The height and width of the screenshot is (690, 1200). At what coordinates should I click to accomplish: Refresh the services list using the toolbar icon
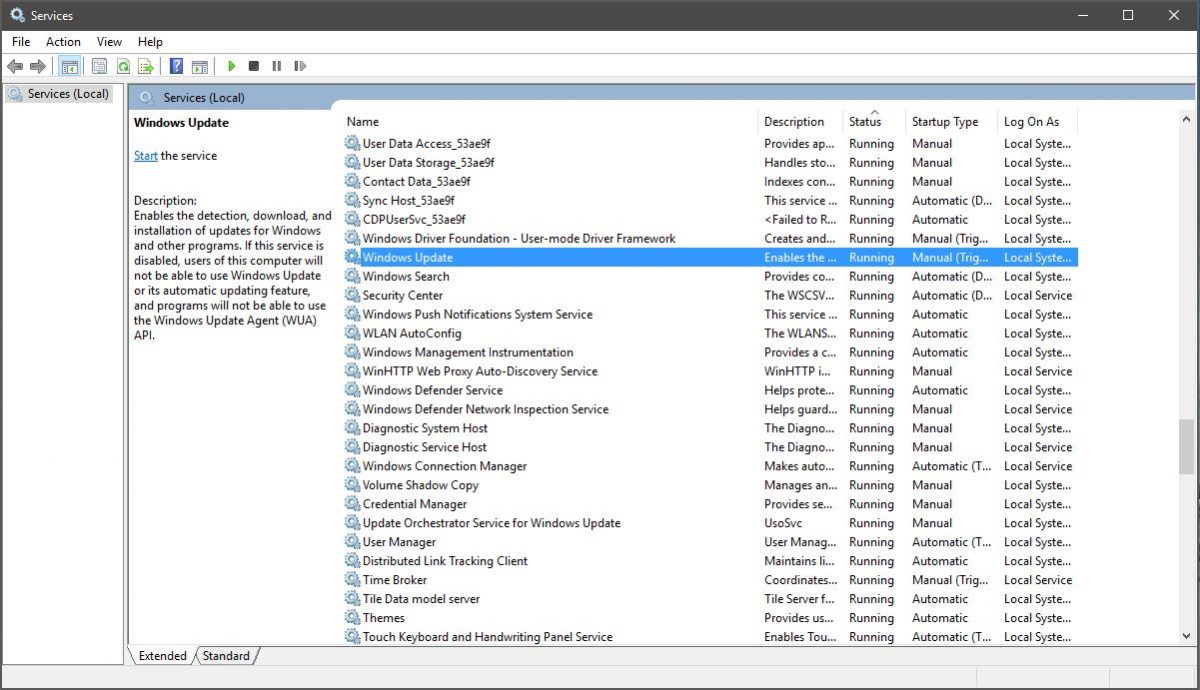122,66
